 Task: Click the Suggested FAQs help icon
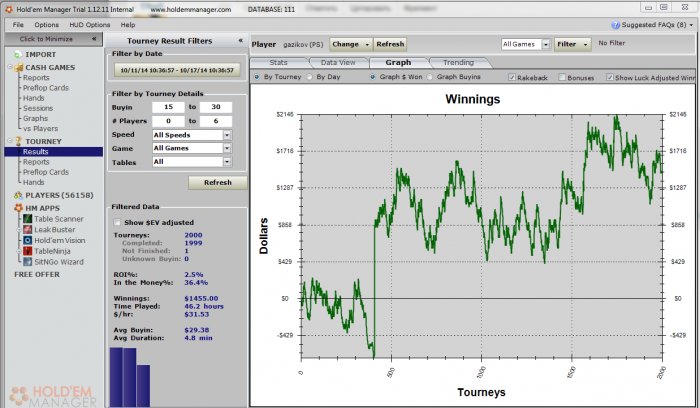coord(615,25)
